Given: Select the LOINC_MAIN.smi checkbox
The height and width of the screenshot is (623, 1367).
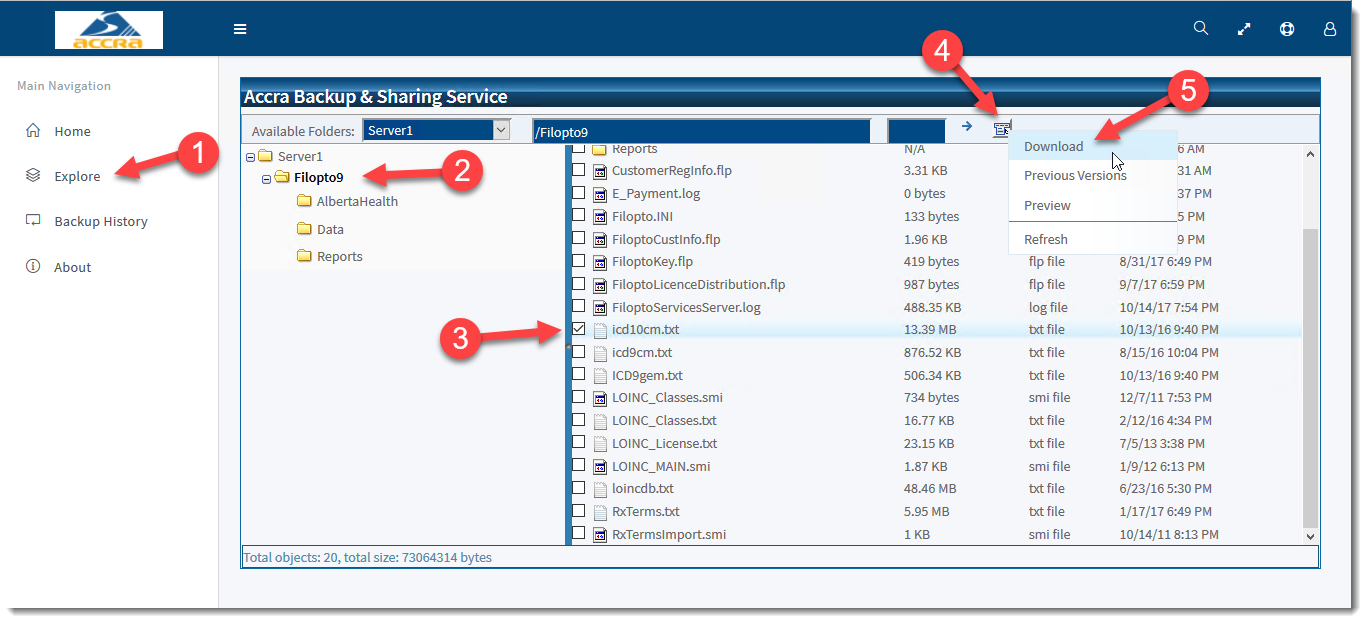Looking at the screenshot, I should [x=579, y=466].
